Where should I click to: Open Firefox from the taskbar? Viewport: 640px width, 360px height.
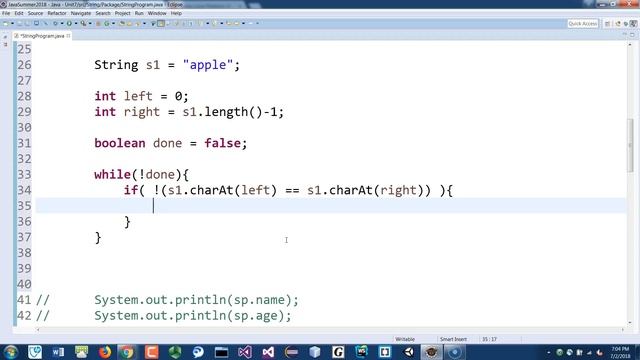[104, 352]
